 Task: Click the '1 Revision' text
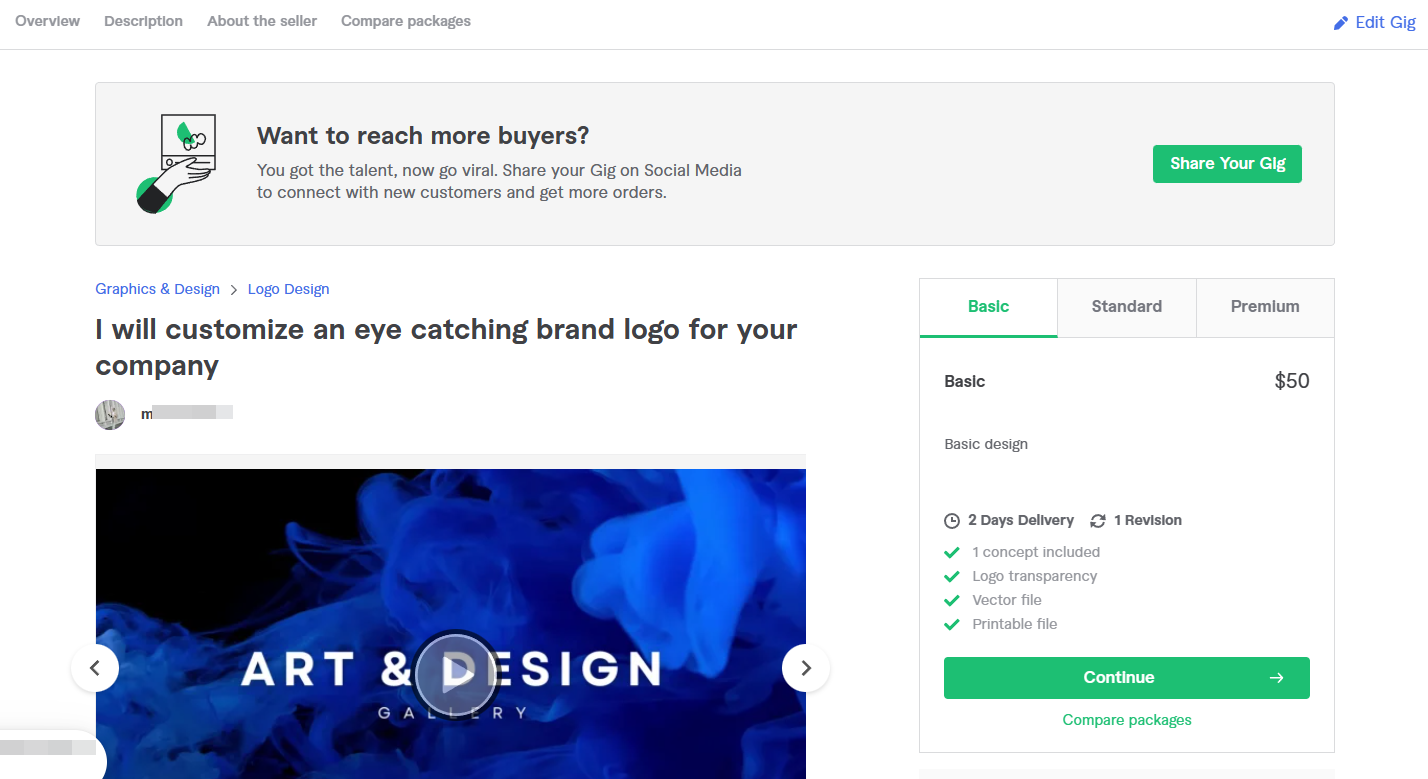tap(1148, 521)
